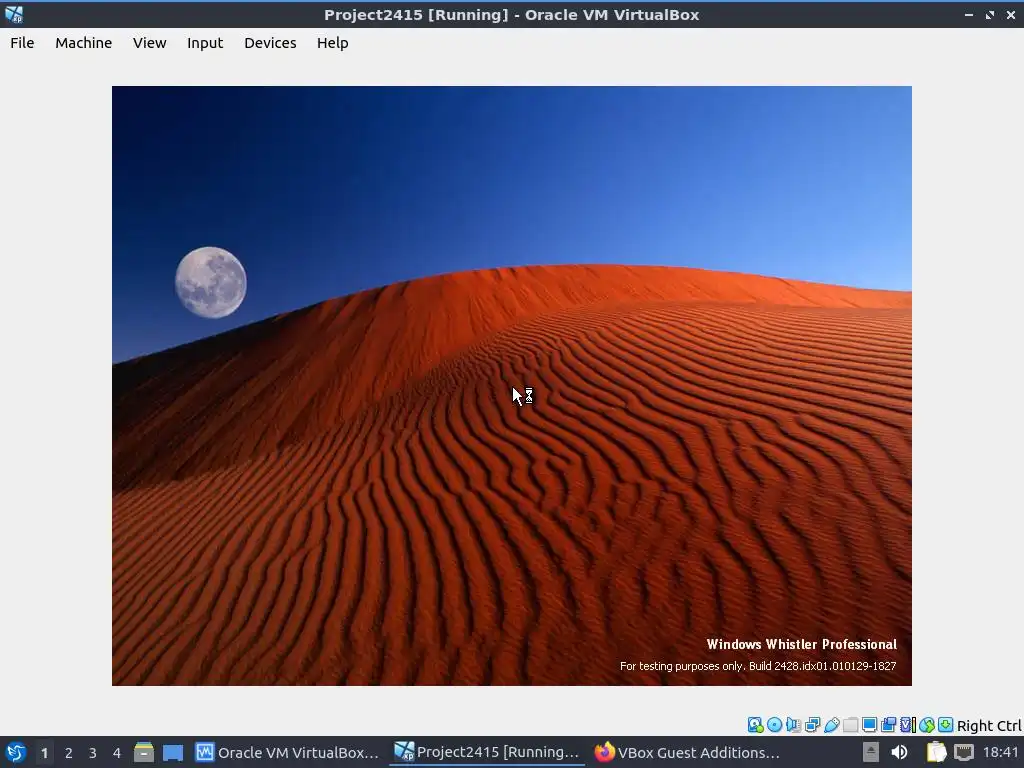
Task: Open the Devices menu
Action: click(270, 43)
